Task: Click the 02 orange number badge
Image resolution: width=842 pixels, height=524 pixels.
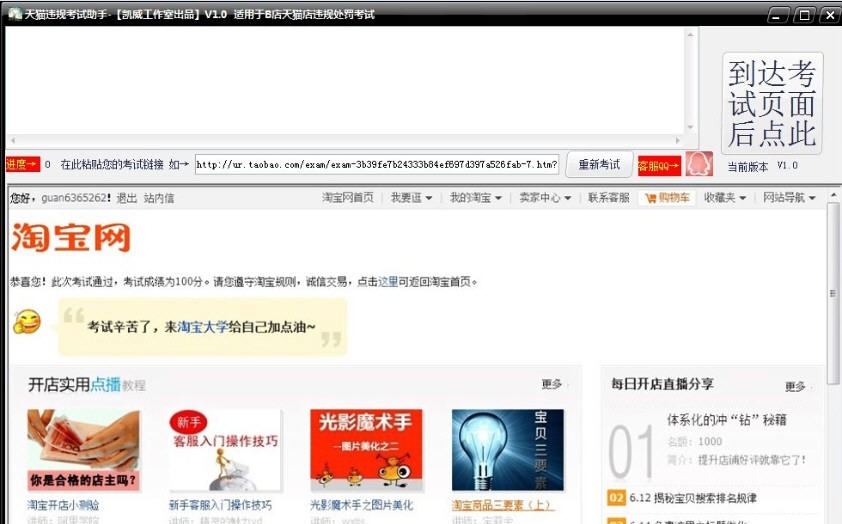Action: click(616, 498)
